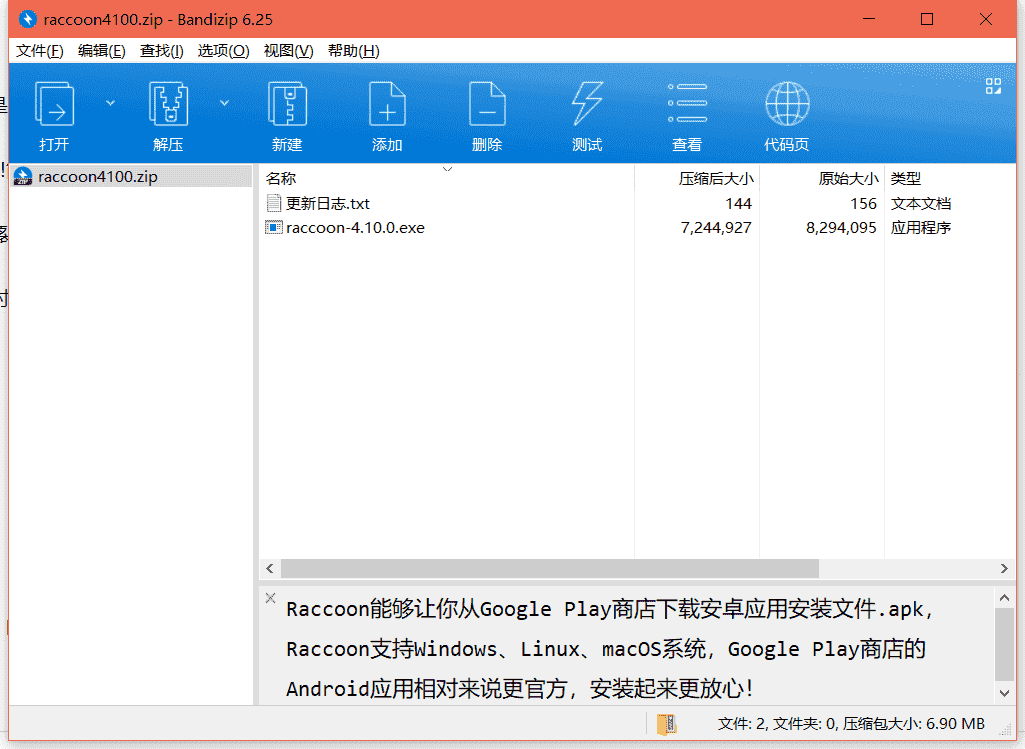Select the raccoon-4.10.0.exe file row

click(637, 228)
